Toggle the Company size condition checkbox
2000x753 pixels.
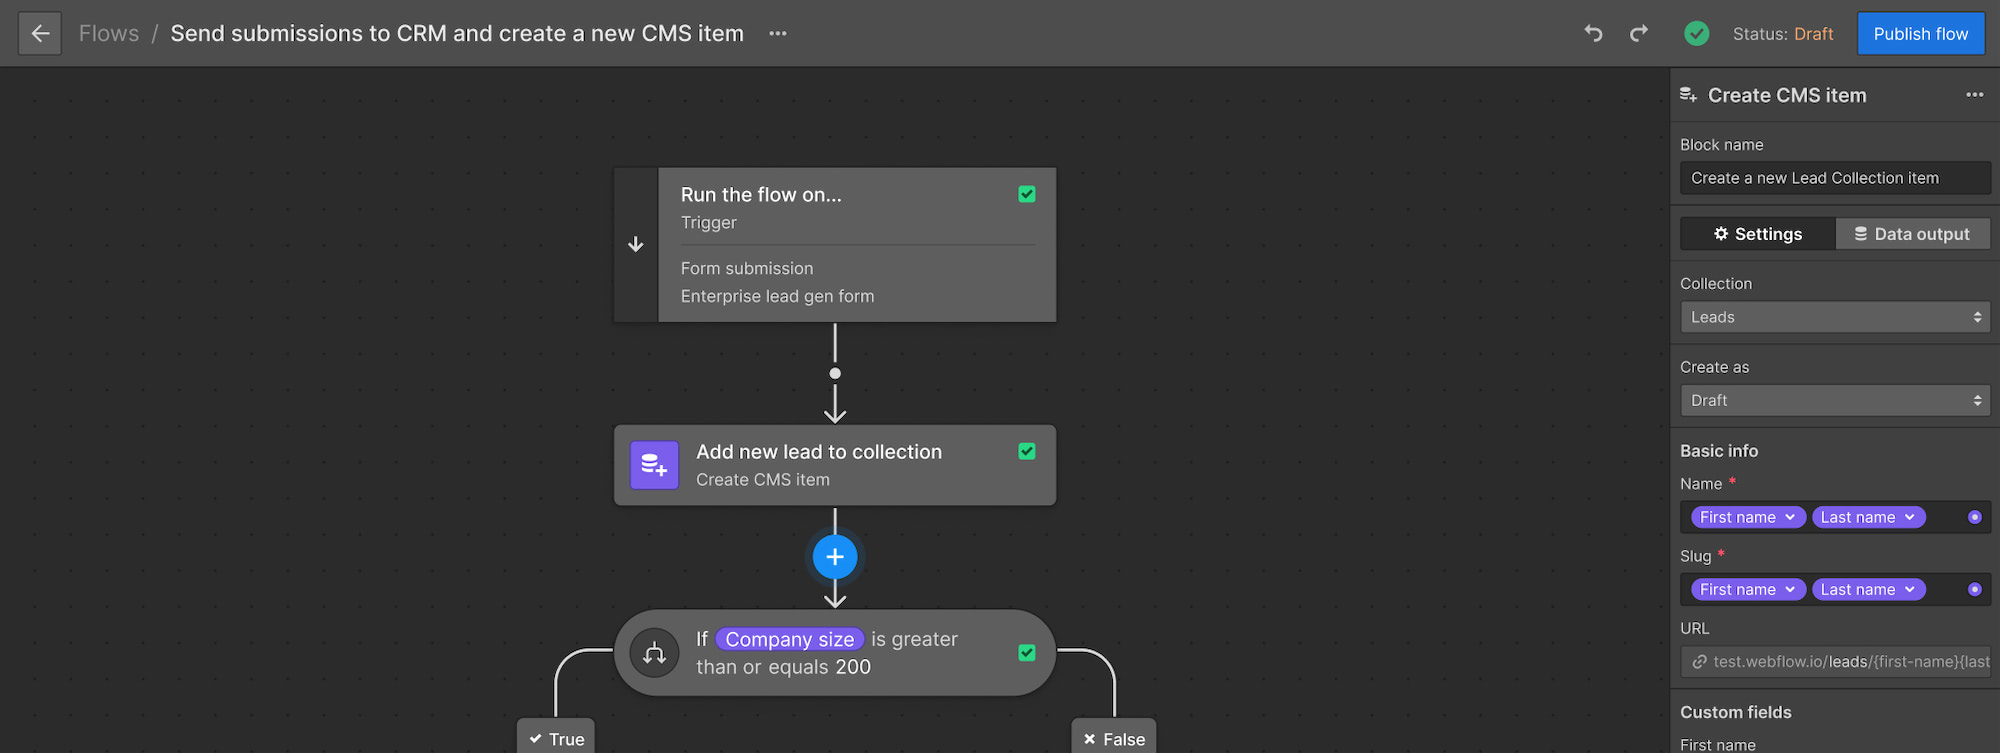tap(1026, 653)
